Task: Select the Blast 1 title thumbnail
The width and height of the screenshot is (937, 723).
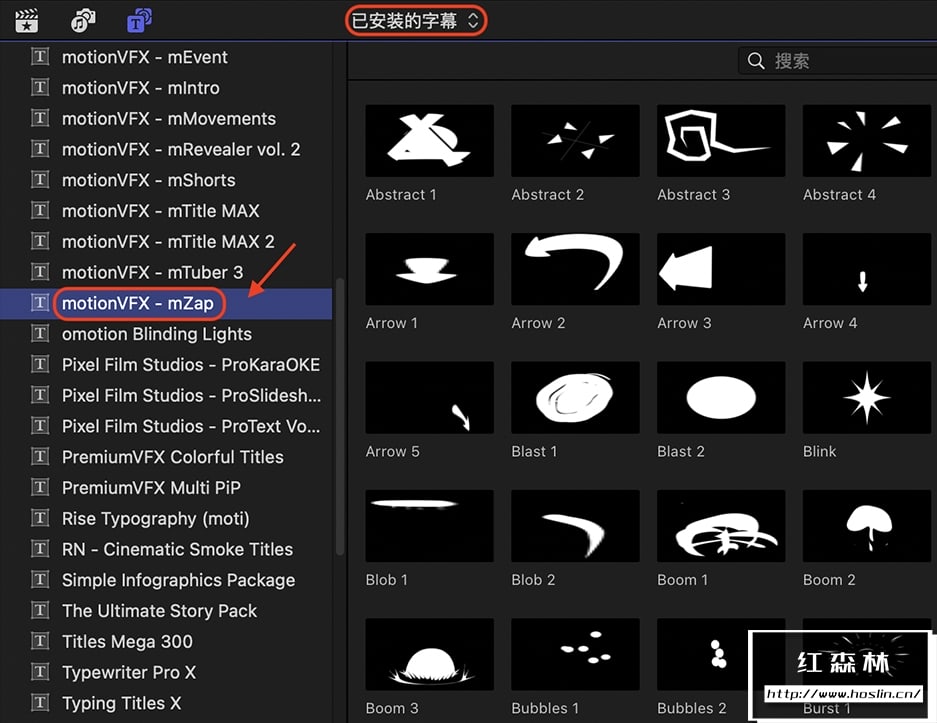Action: pos(575,397)
